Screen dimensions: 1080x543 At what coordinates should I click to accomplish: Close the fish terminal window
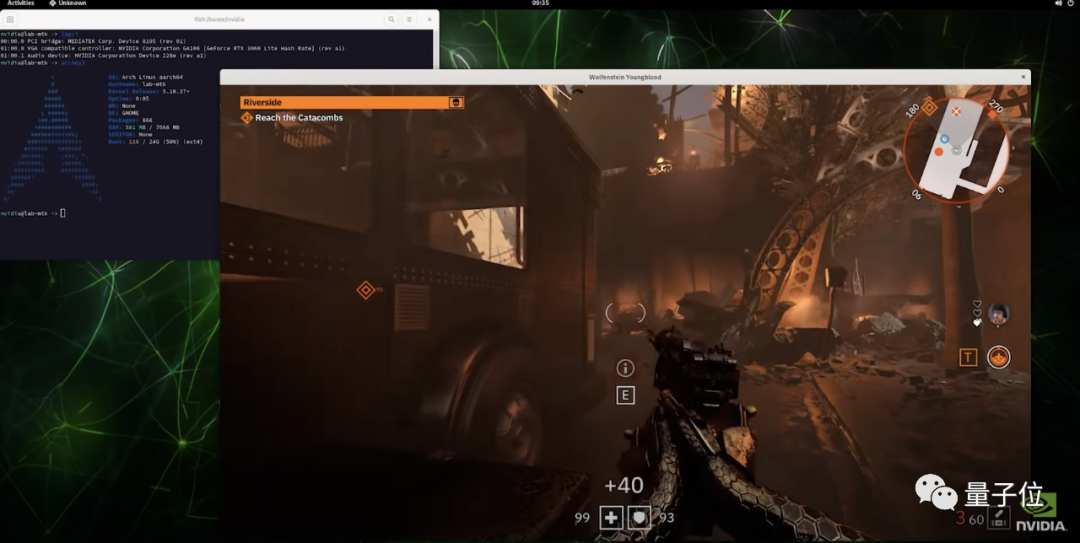pos(429,19)
